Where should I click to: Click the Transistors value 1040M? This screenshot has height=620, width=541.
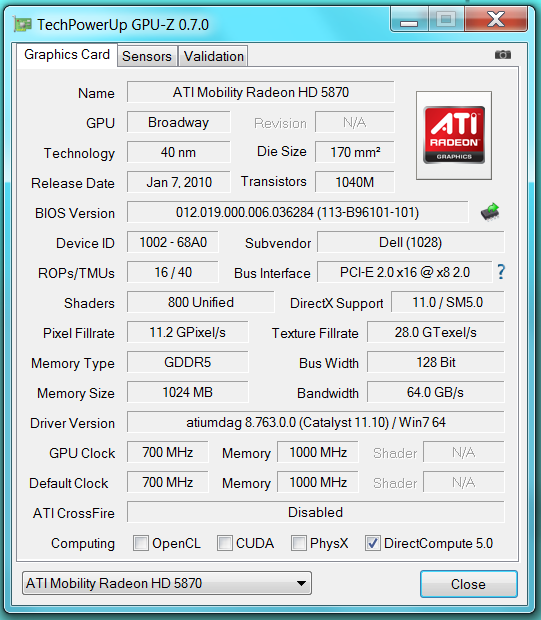pos(355,182)
